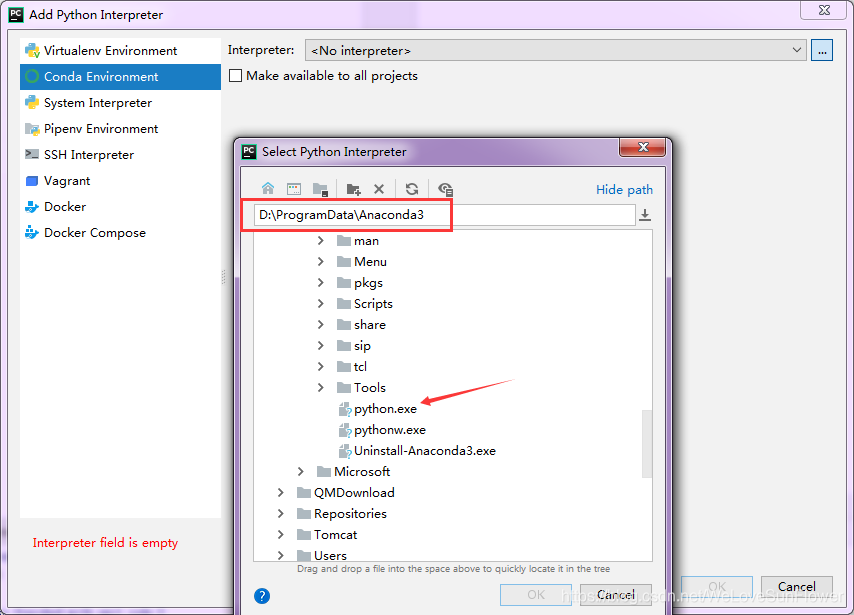
Task: Expand the Scripts folder
Action: (321, 303)
